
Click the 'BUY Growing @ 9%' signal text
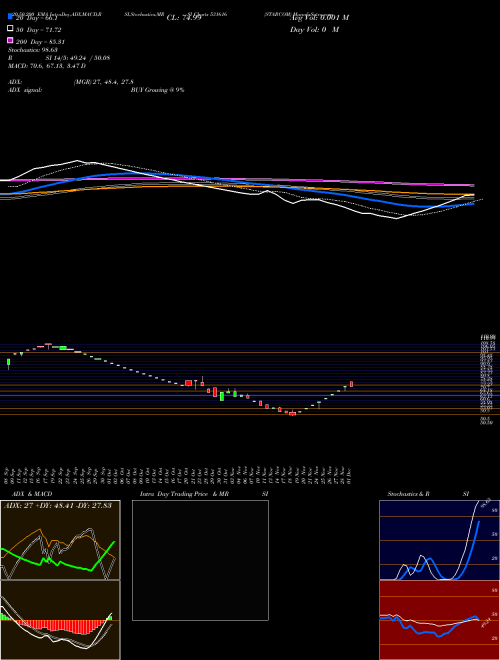coord(157,90)
